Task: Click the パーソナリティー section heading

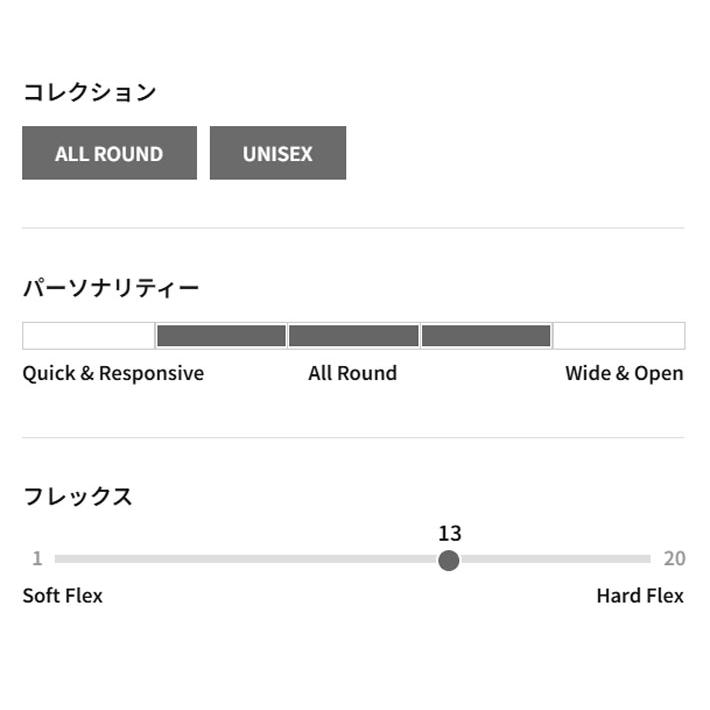Action: (111, 288)
